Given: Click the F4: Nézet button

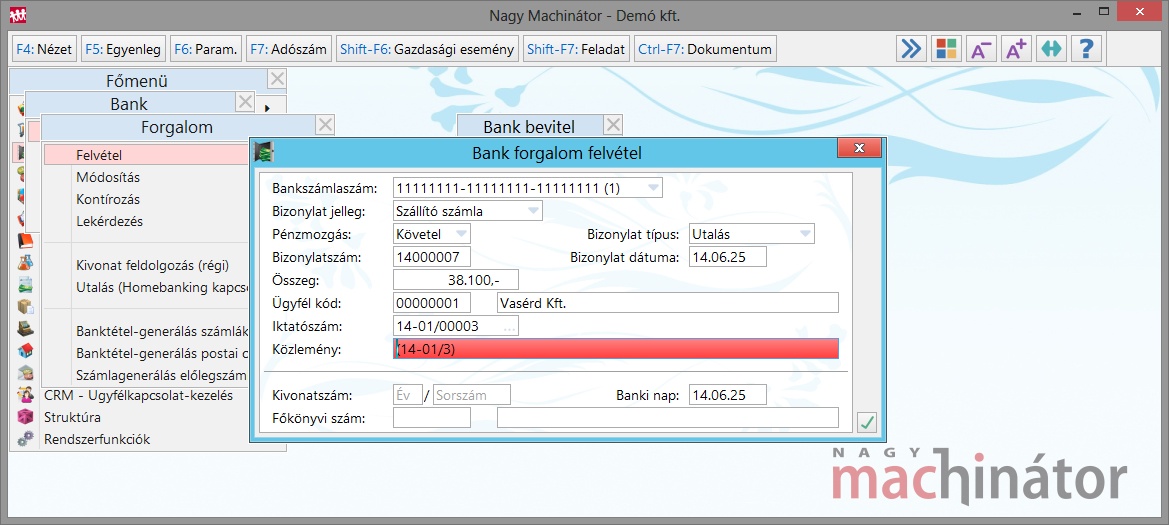Looking at the screenshot, I should [44, 50].
